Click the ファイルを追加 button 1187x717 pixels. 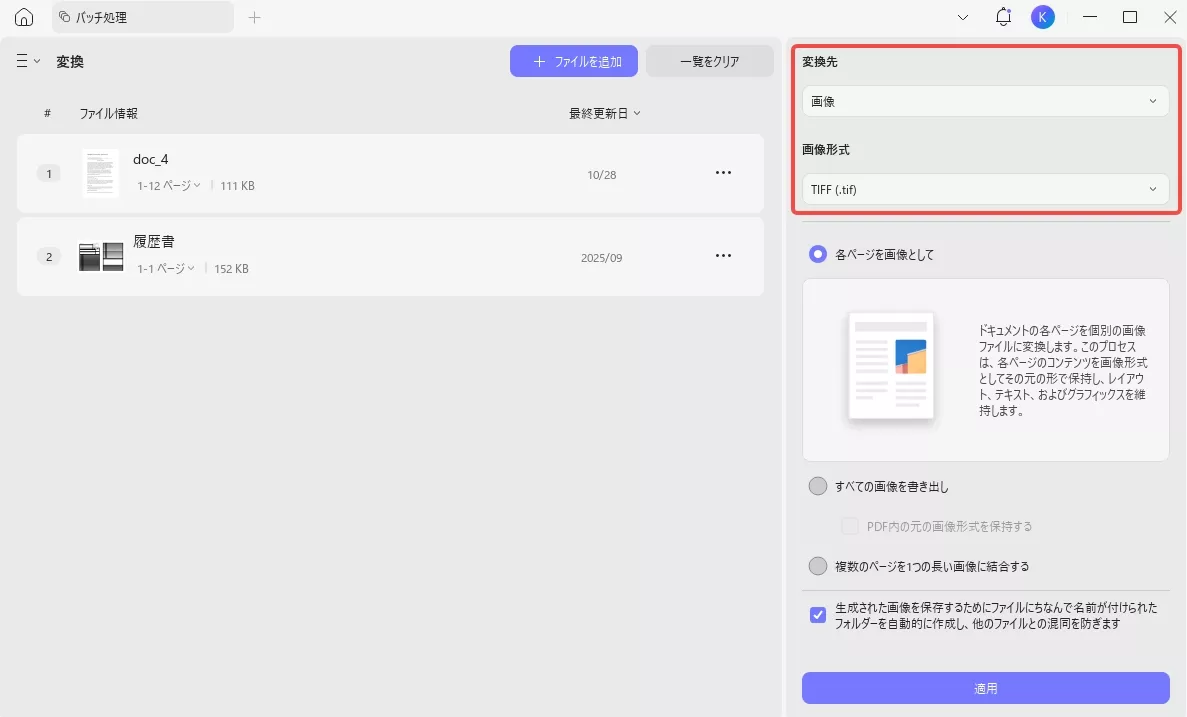coord(573,61)
